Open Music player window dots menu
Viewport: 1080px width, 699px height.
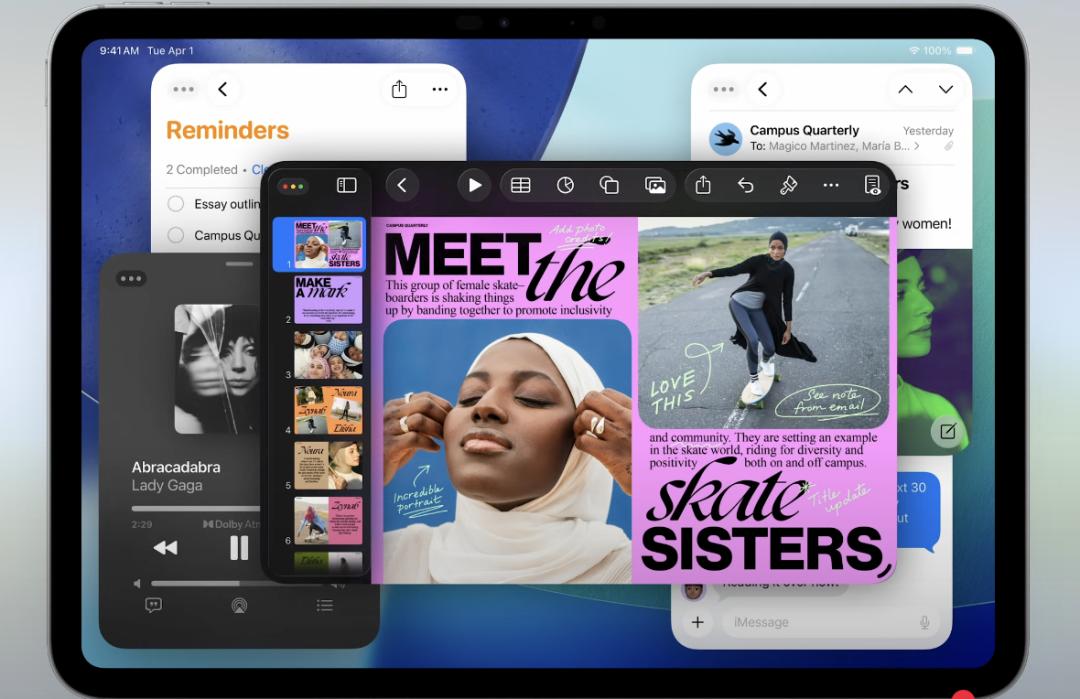pyautogui.click(x=131, y=279)
